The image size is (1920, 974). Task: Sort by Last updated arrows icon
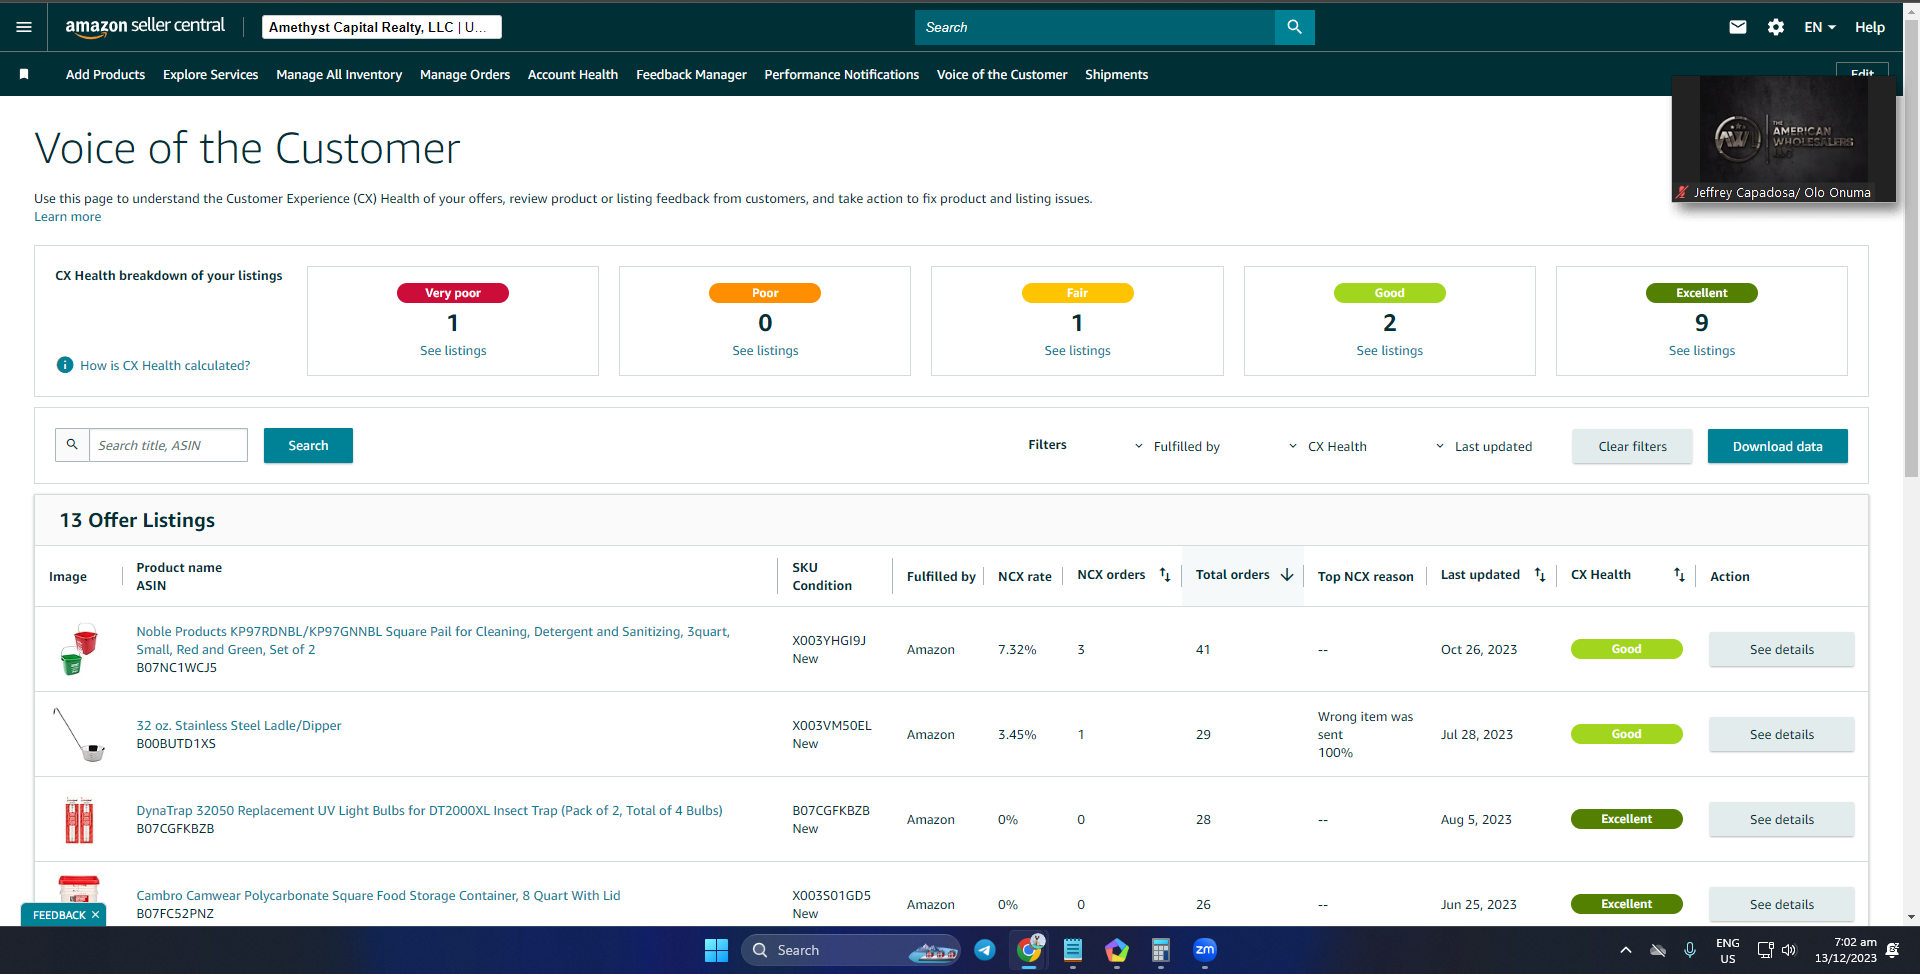pos(1540,575)
